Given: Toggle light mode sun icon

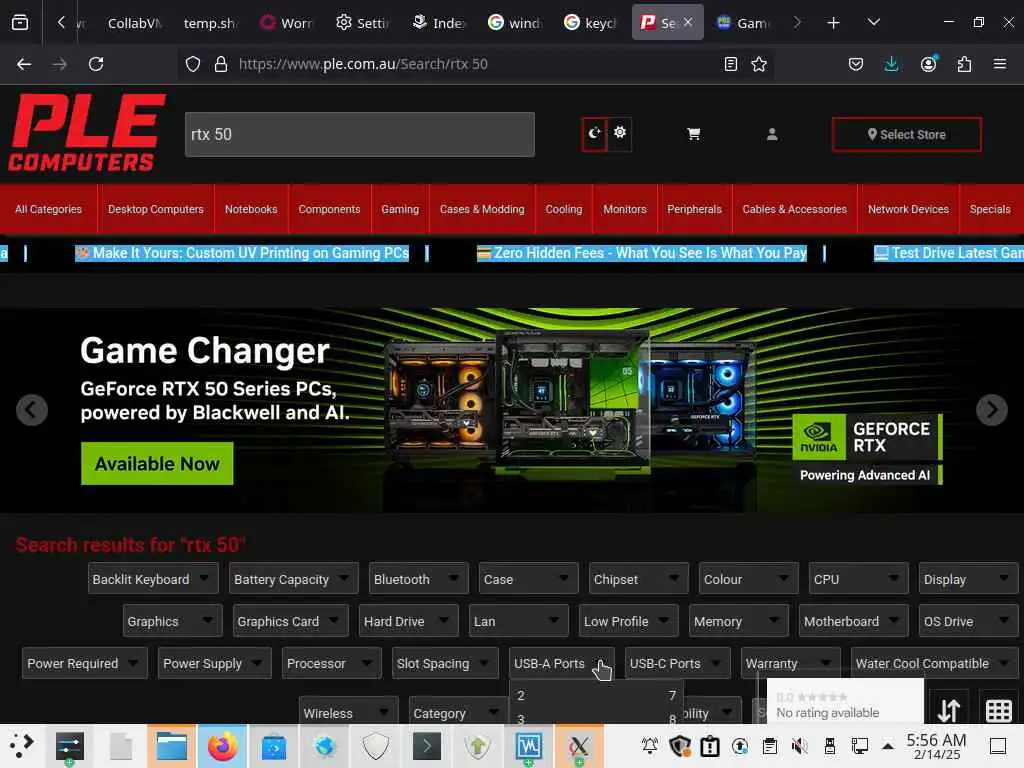Looking at the screenshot, I should 620,133.
